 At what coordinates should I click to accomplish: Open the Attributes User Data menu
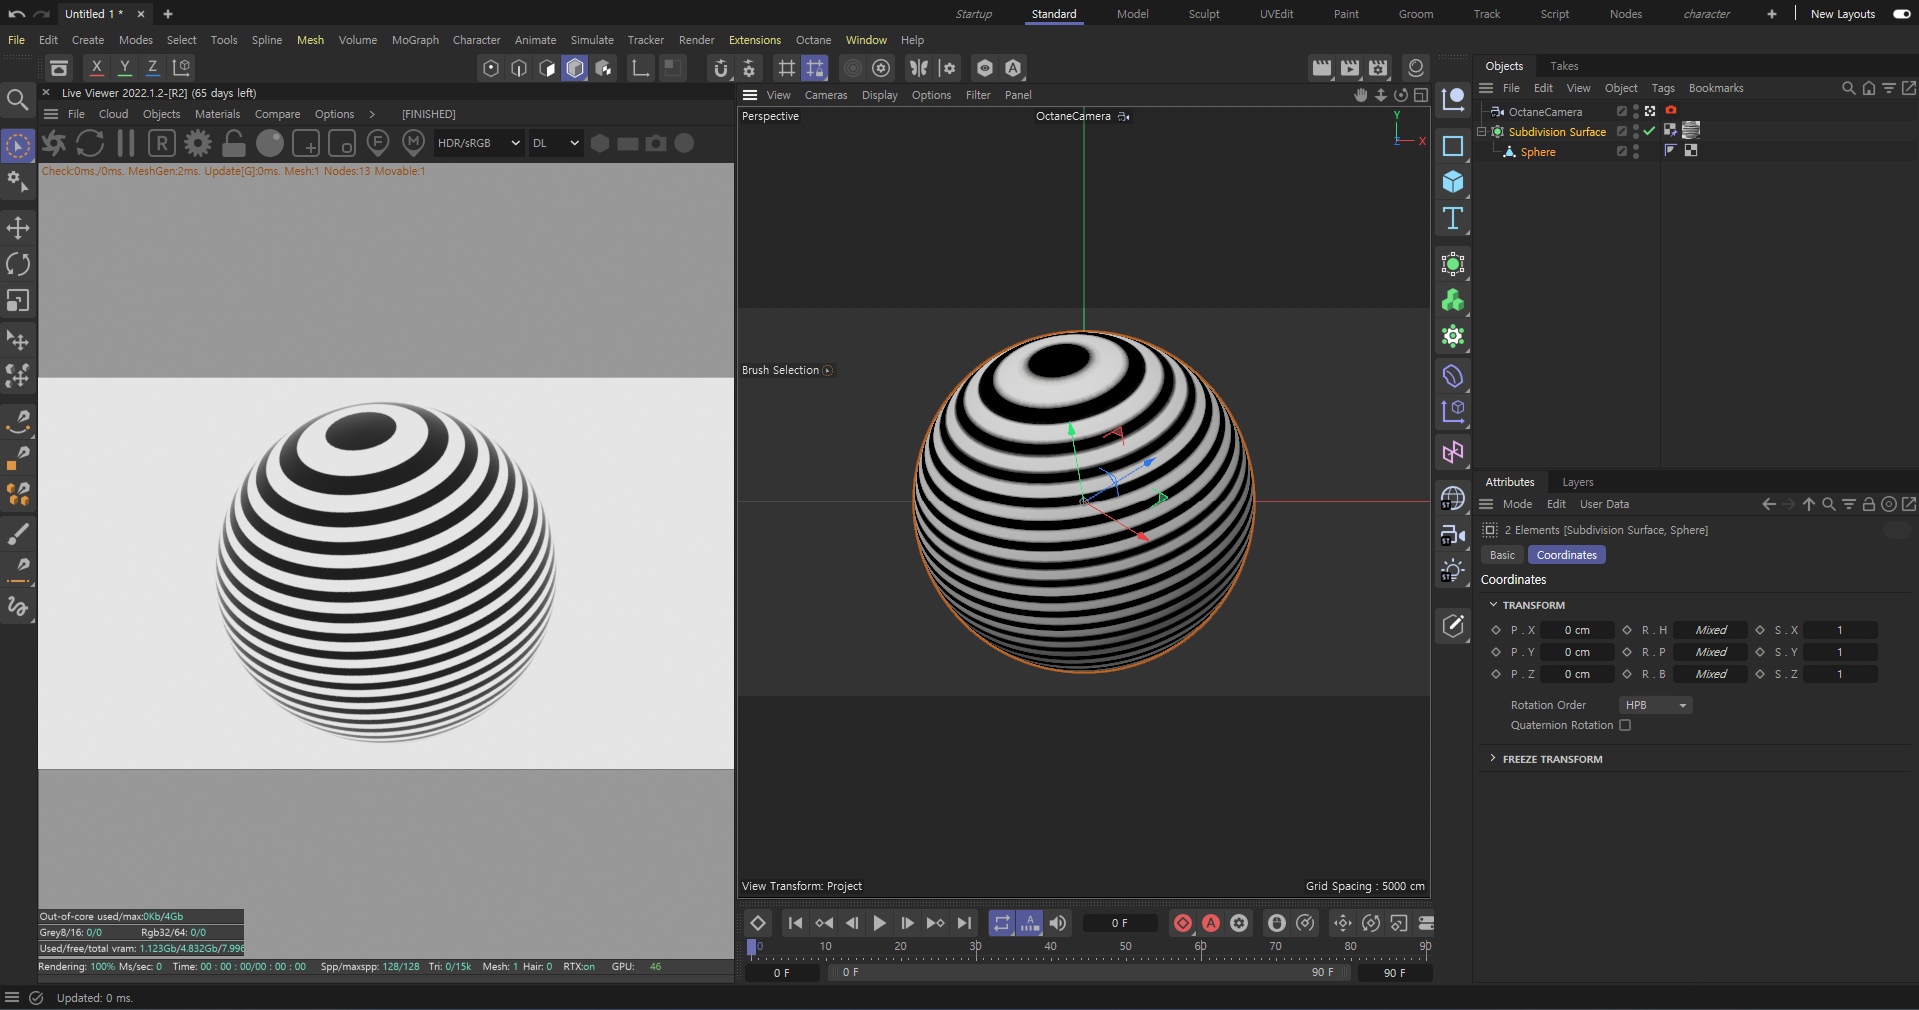tap(1604, 504)
